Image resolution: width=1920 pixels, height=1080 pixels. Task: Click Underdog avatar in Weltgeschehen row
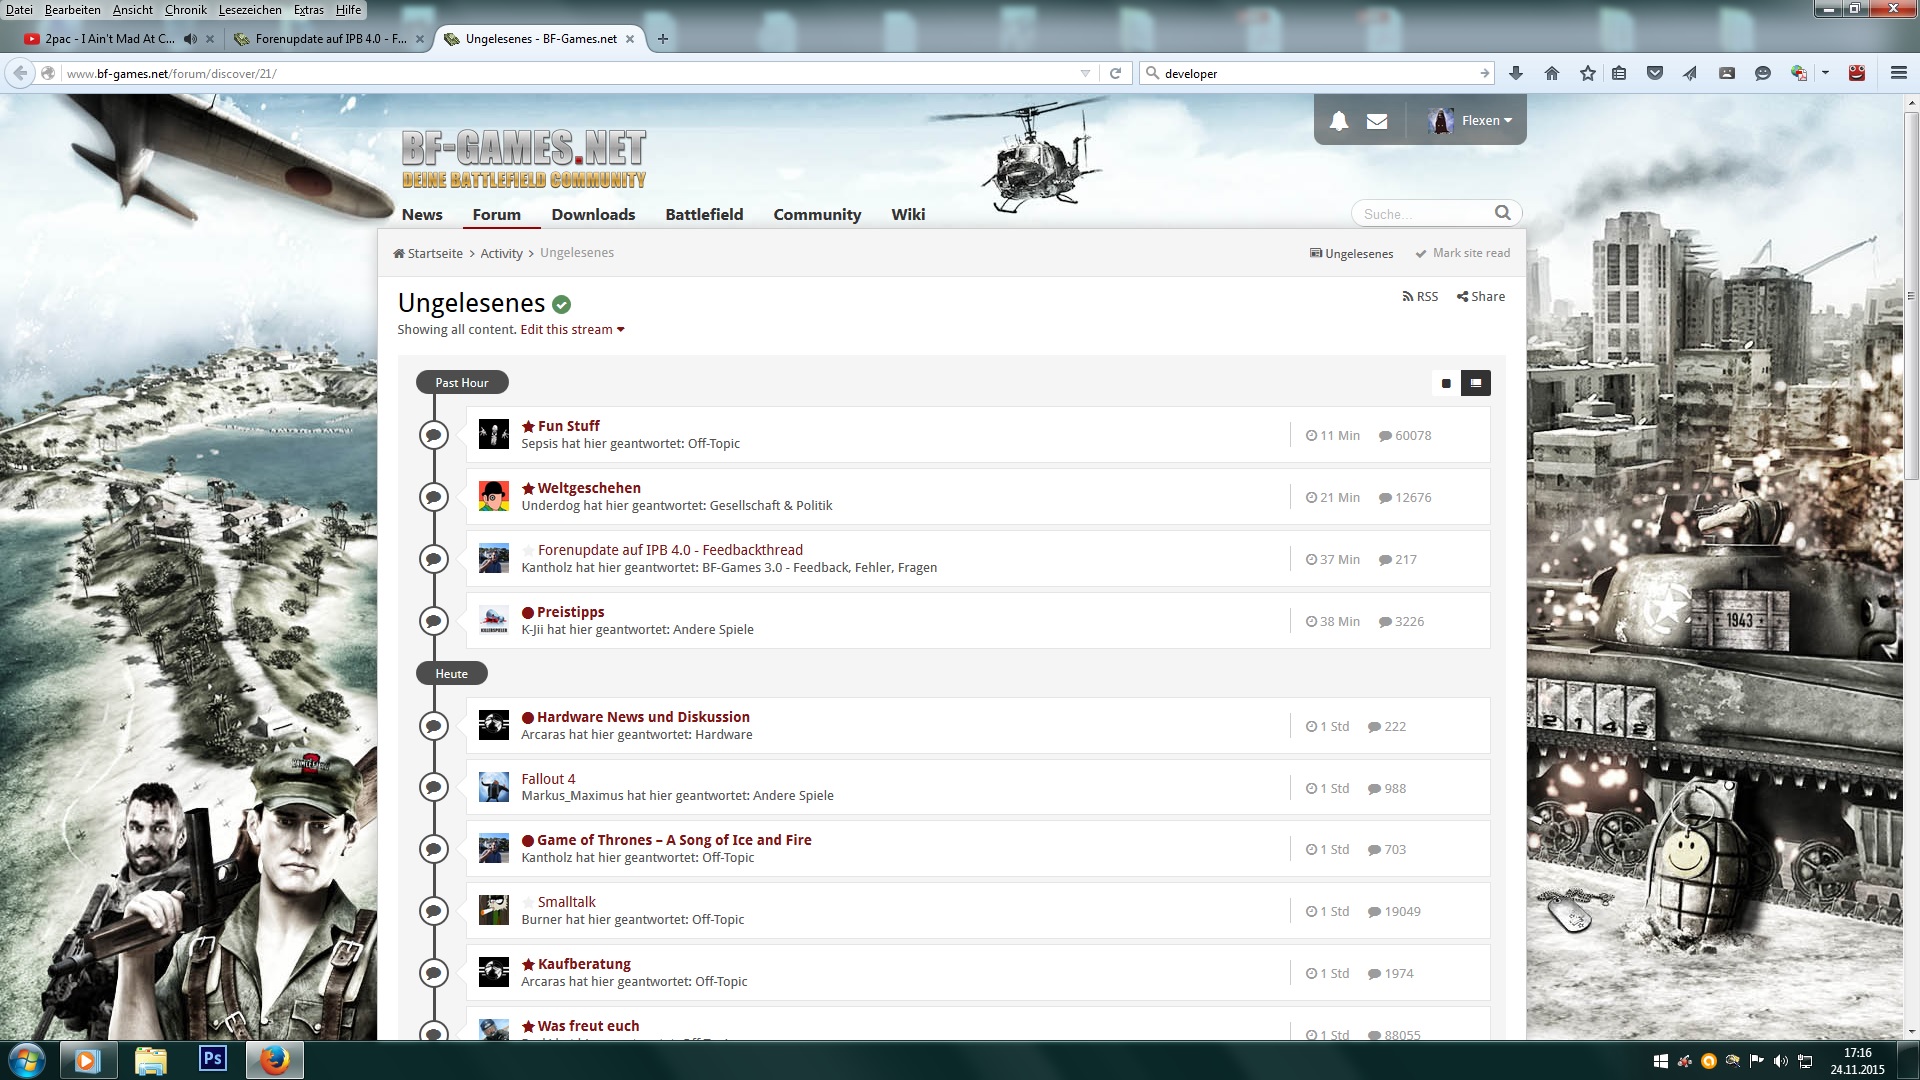point(494,496)
